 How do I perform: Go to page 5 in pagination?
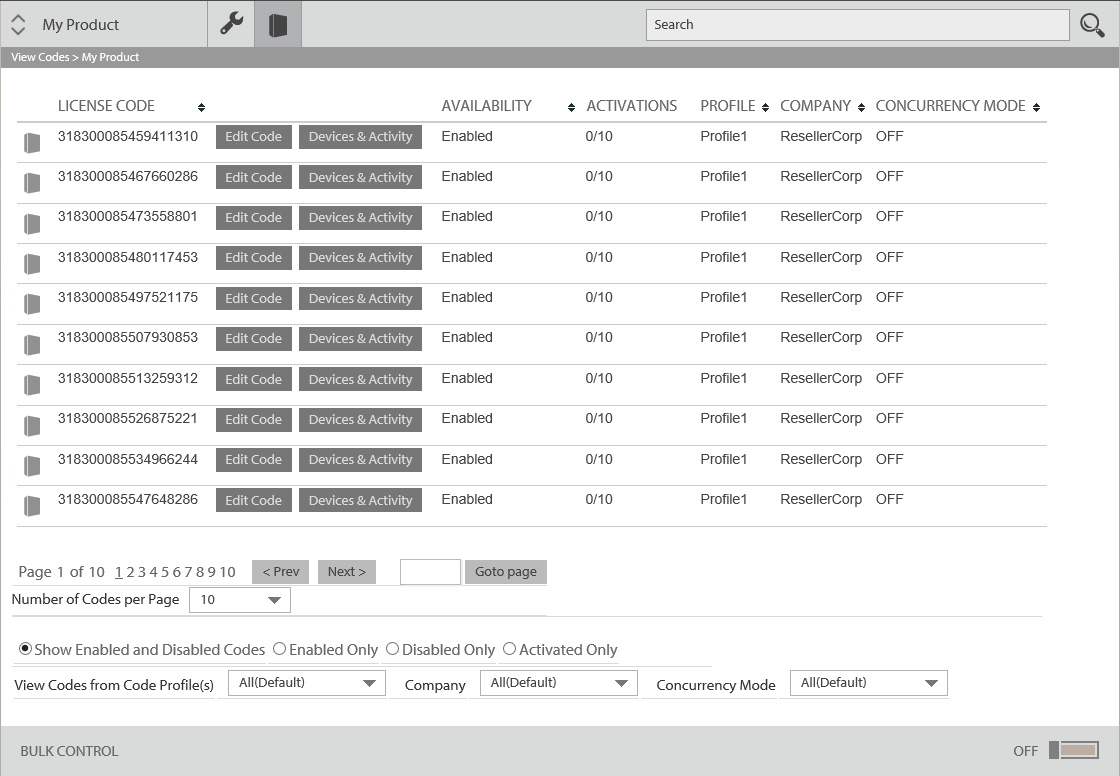(164, 572)
